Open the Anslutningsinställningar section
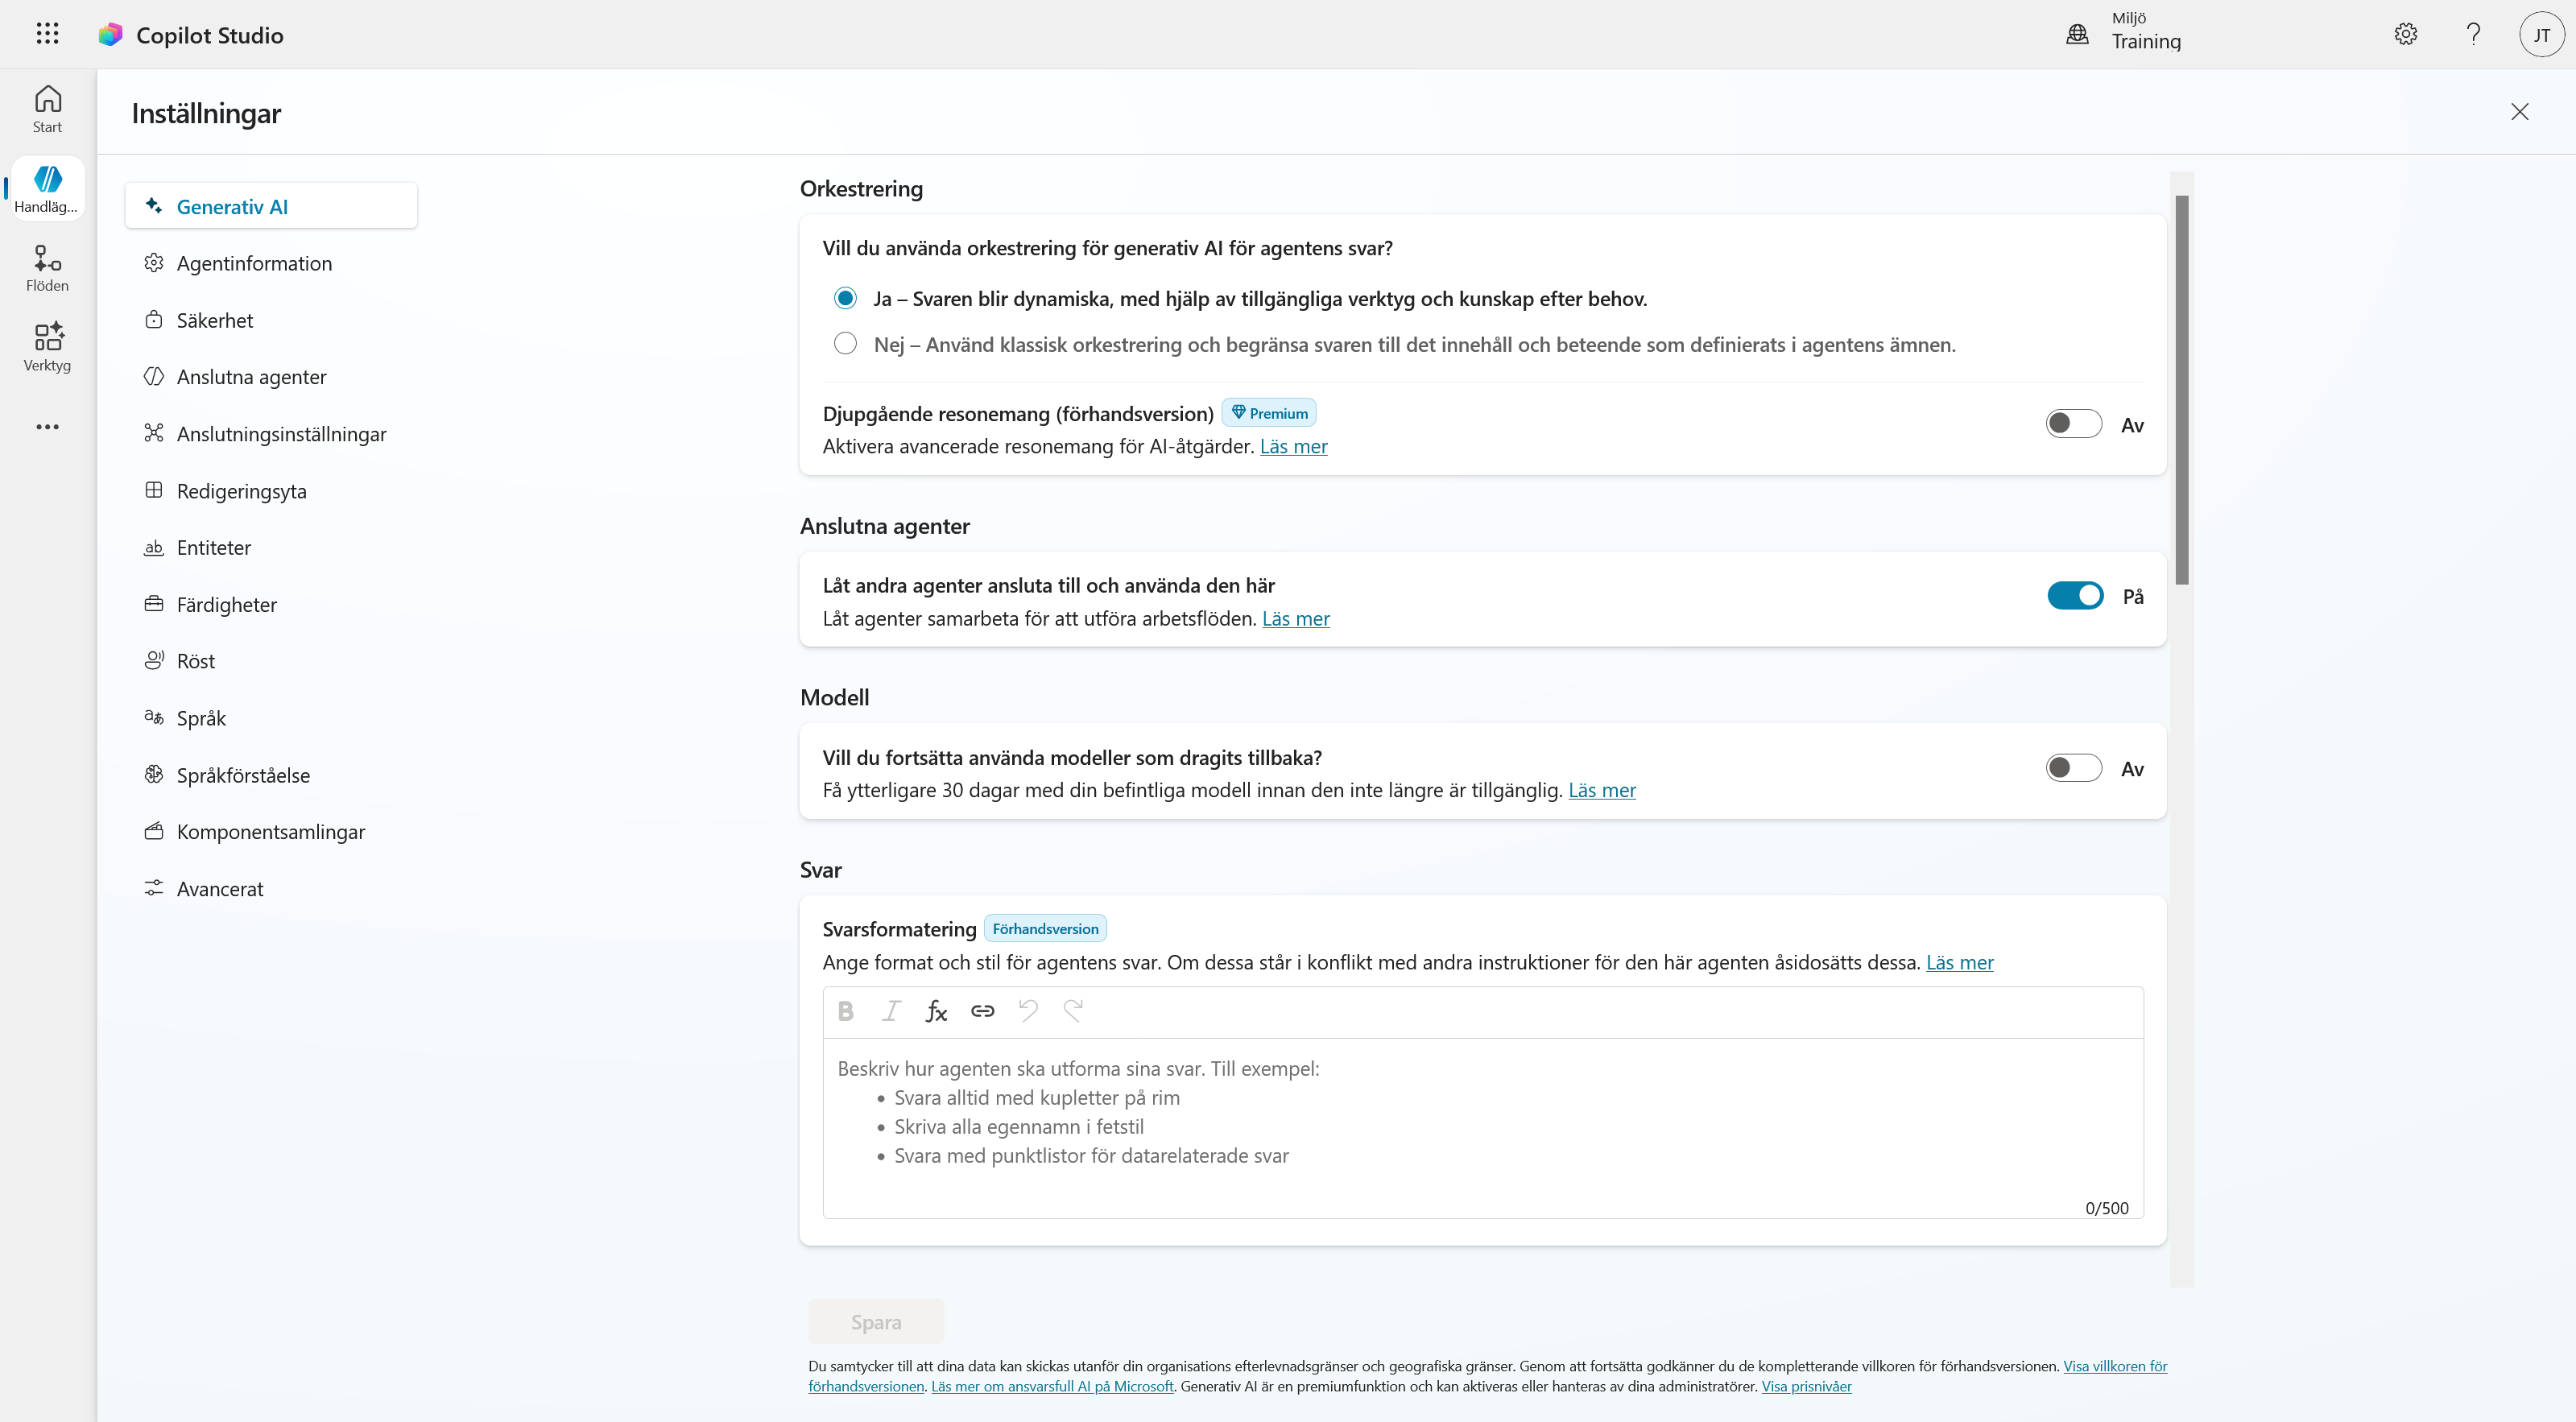The image size is (2576, 1422). [x=271, y=434]
